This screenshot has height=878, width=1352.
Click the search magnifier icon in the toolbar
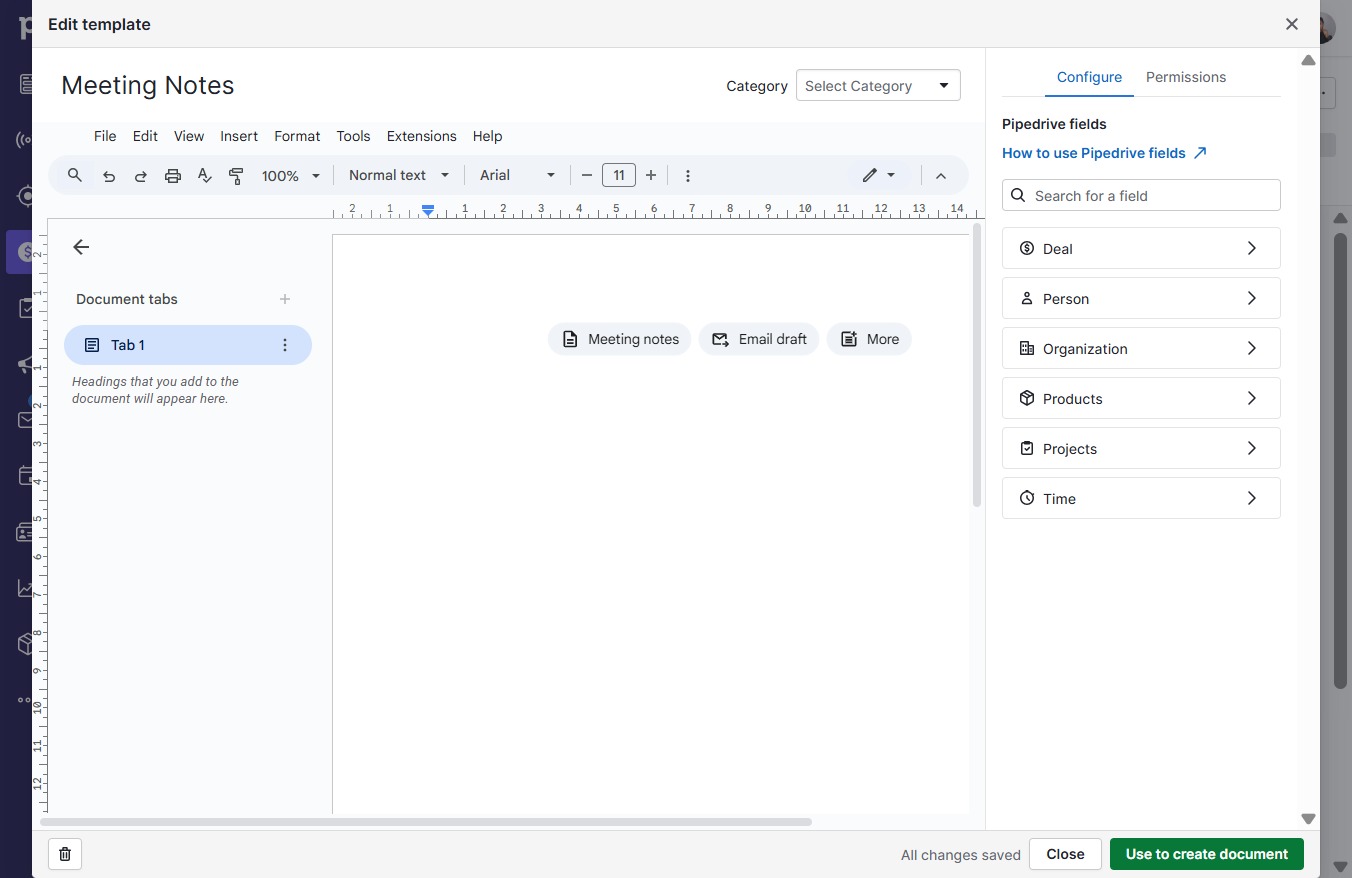(x=75, y=175)
